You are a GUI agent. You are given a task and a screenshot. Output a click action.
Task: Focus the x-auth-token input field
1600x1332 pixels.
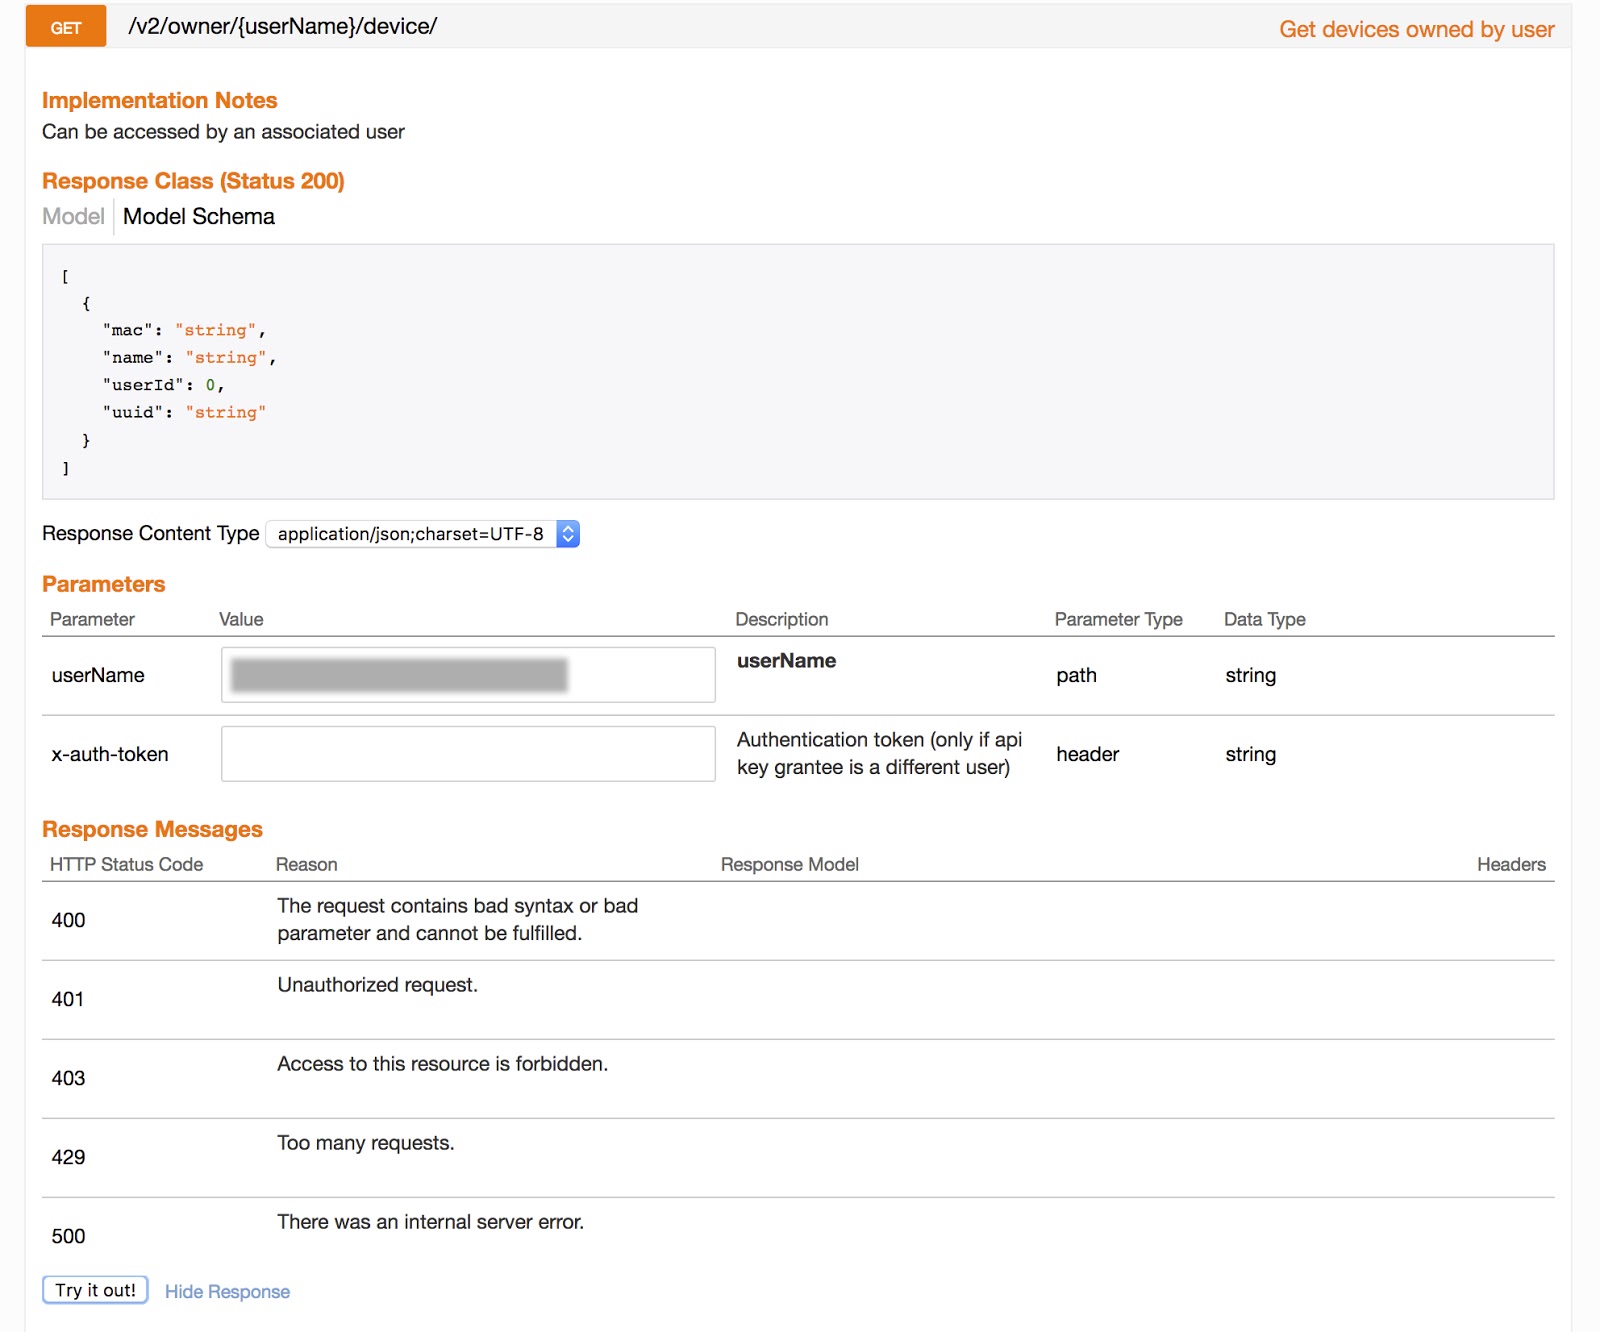click(x=467, y=754)
